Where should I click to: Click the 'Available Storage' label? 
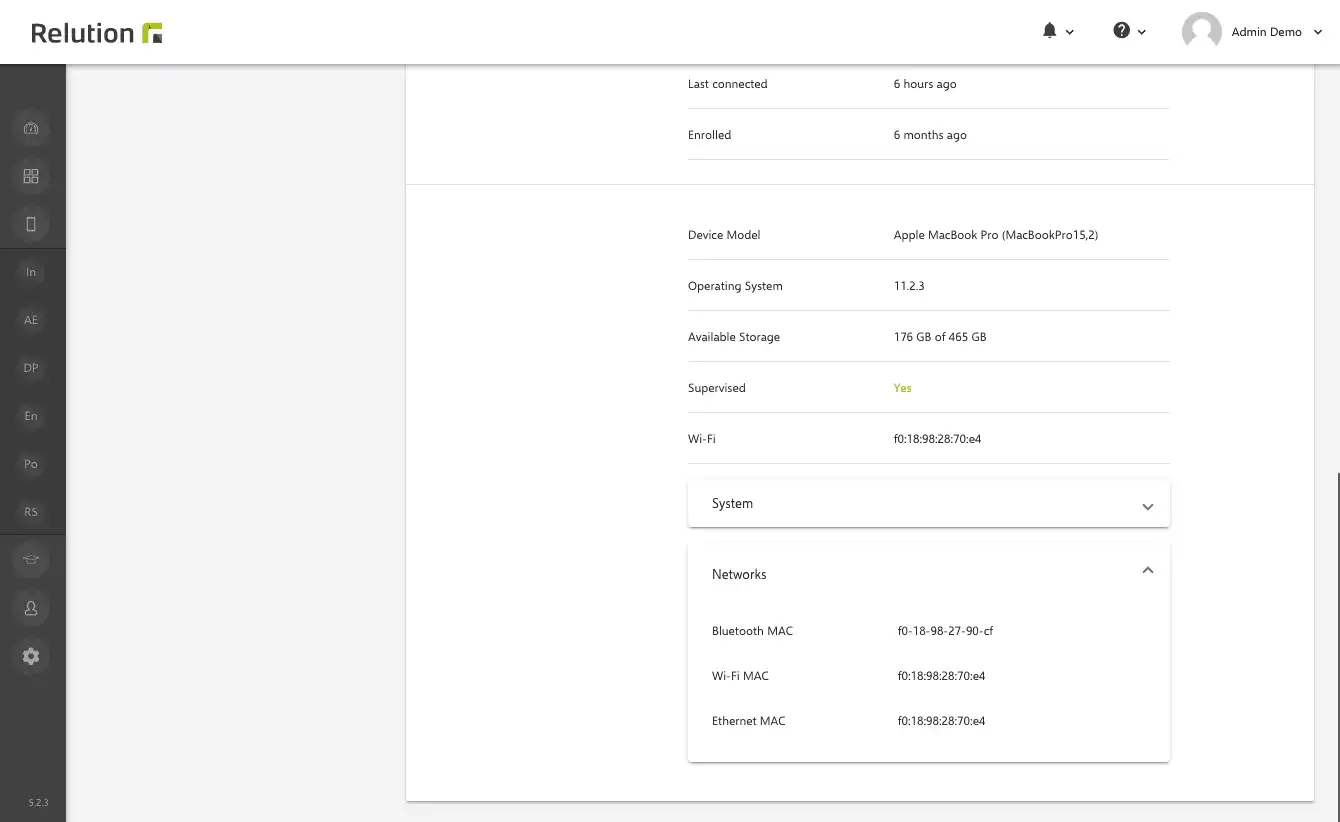[734, 337]
